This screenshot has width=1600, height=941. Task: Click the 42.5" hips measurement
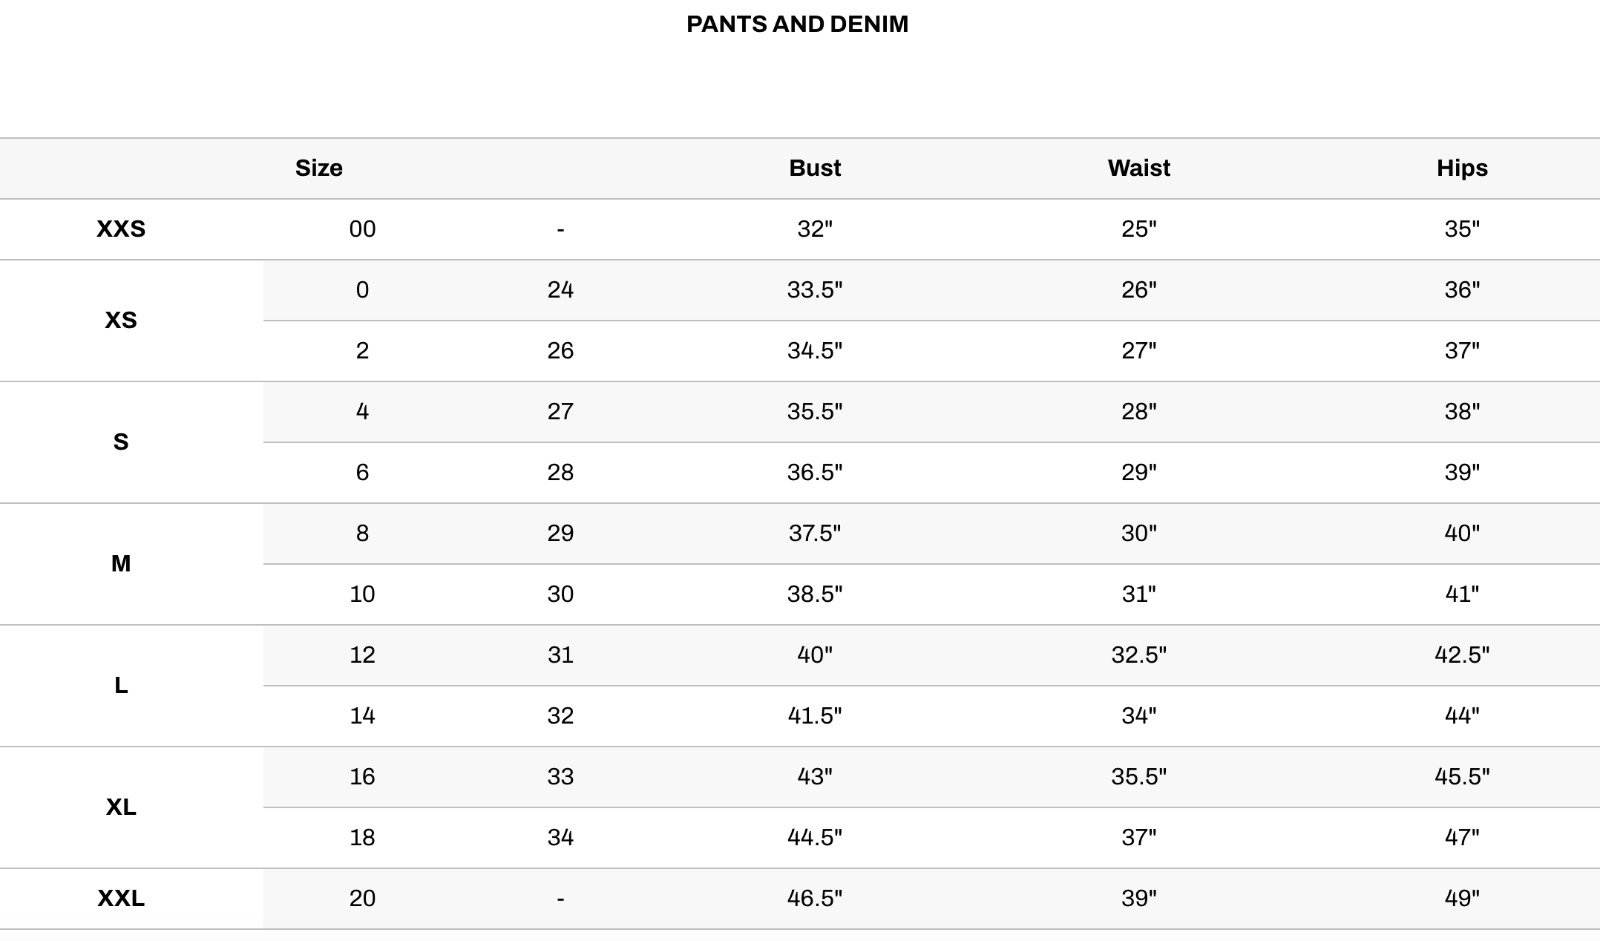(1461, 655)
